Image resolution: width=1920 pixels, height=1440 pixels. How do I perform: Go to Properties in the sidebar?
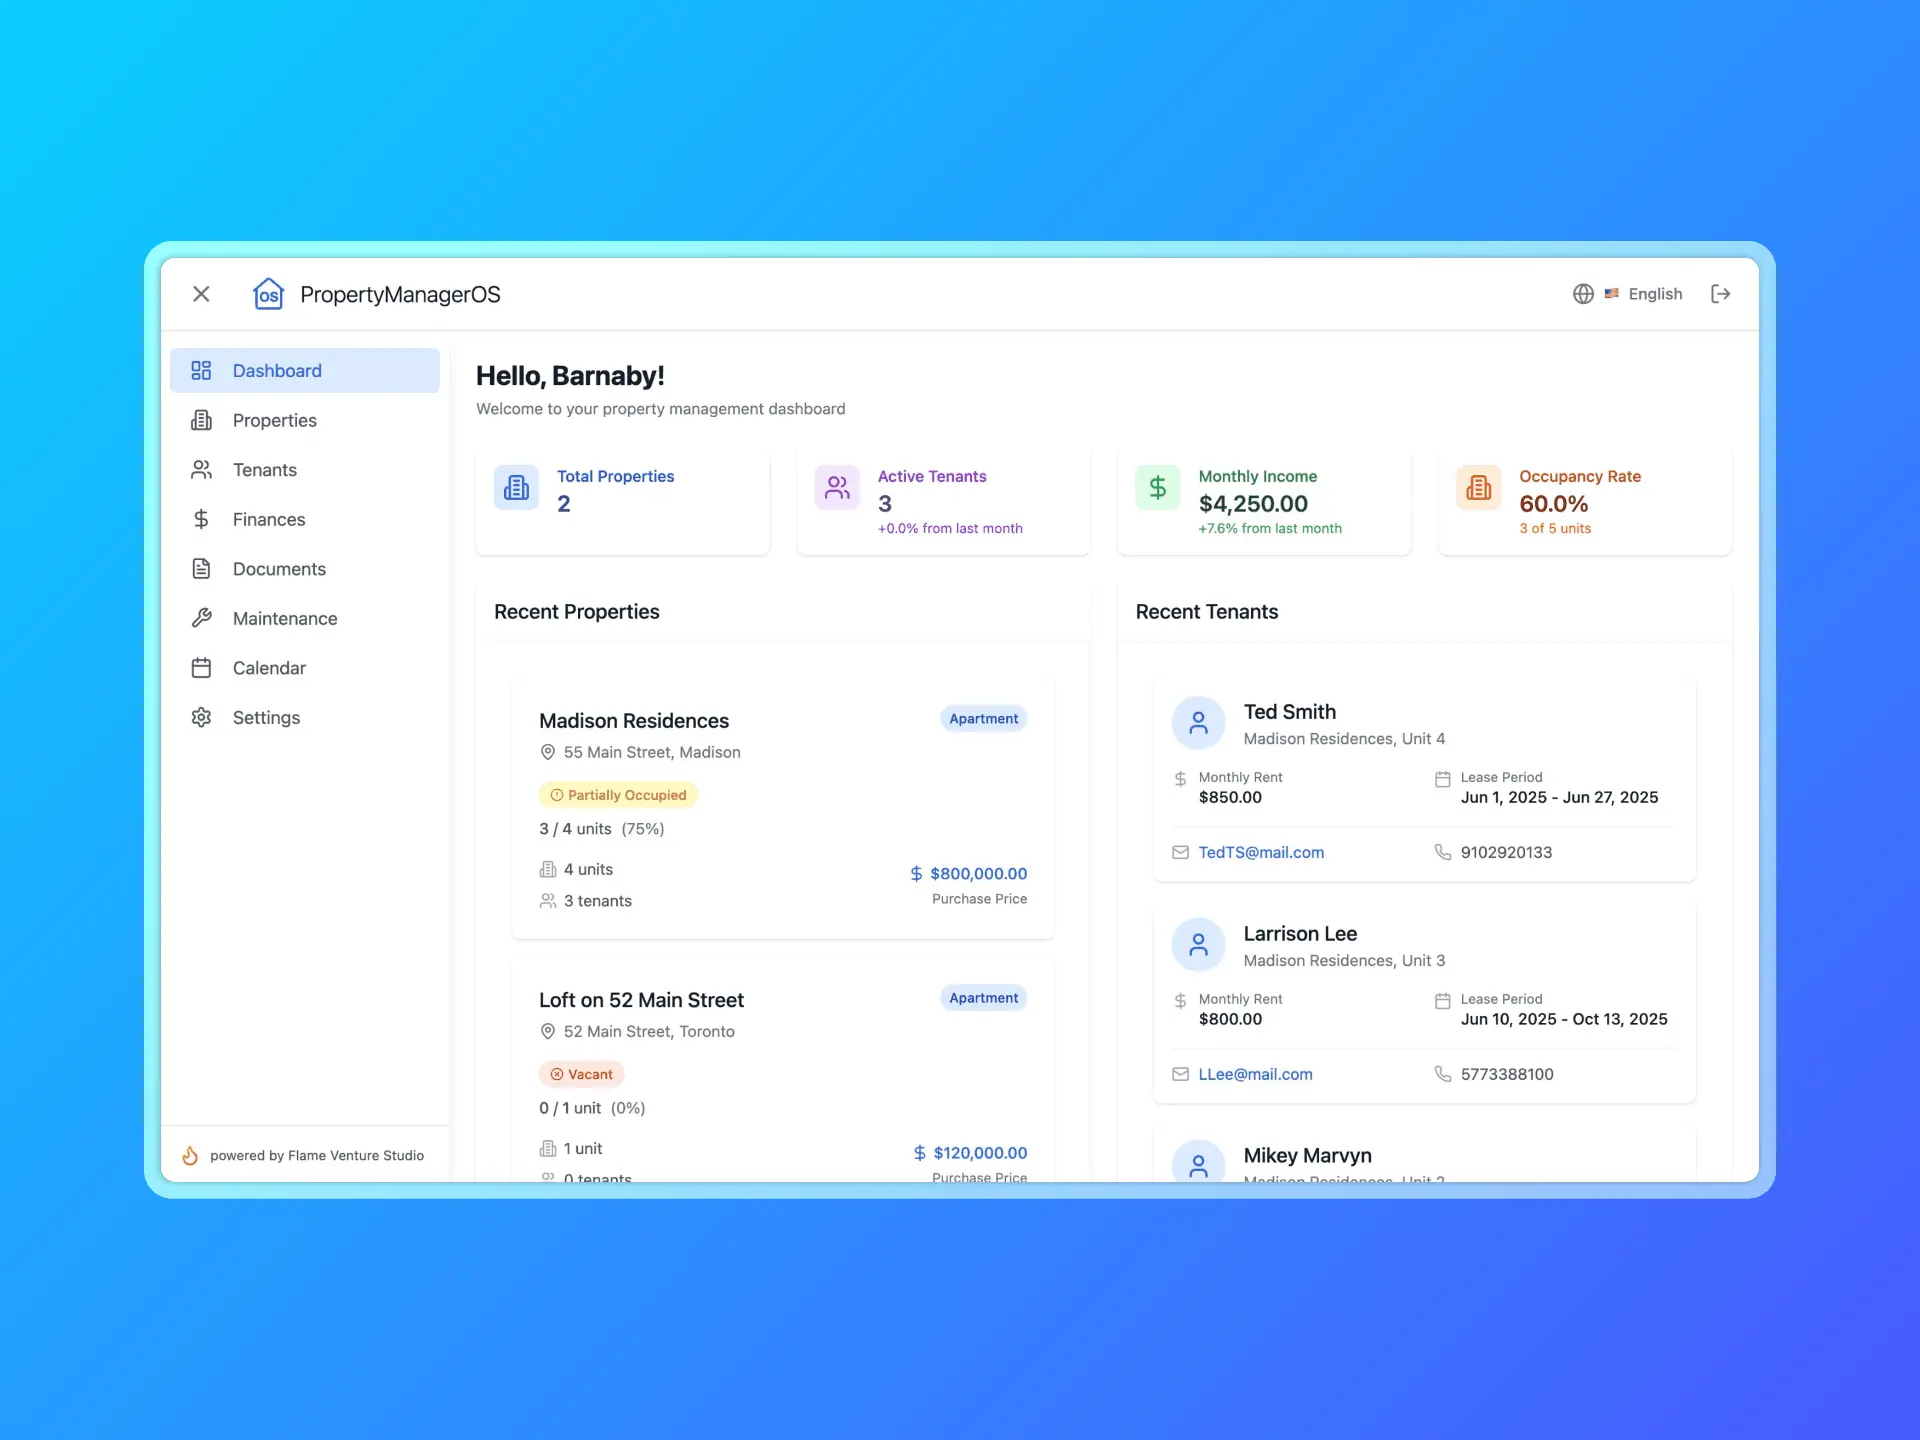[x=305, y=421]
